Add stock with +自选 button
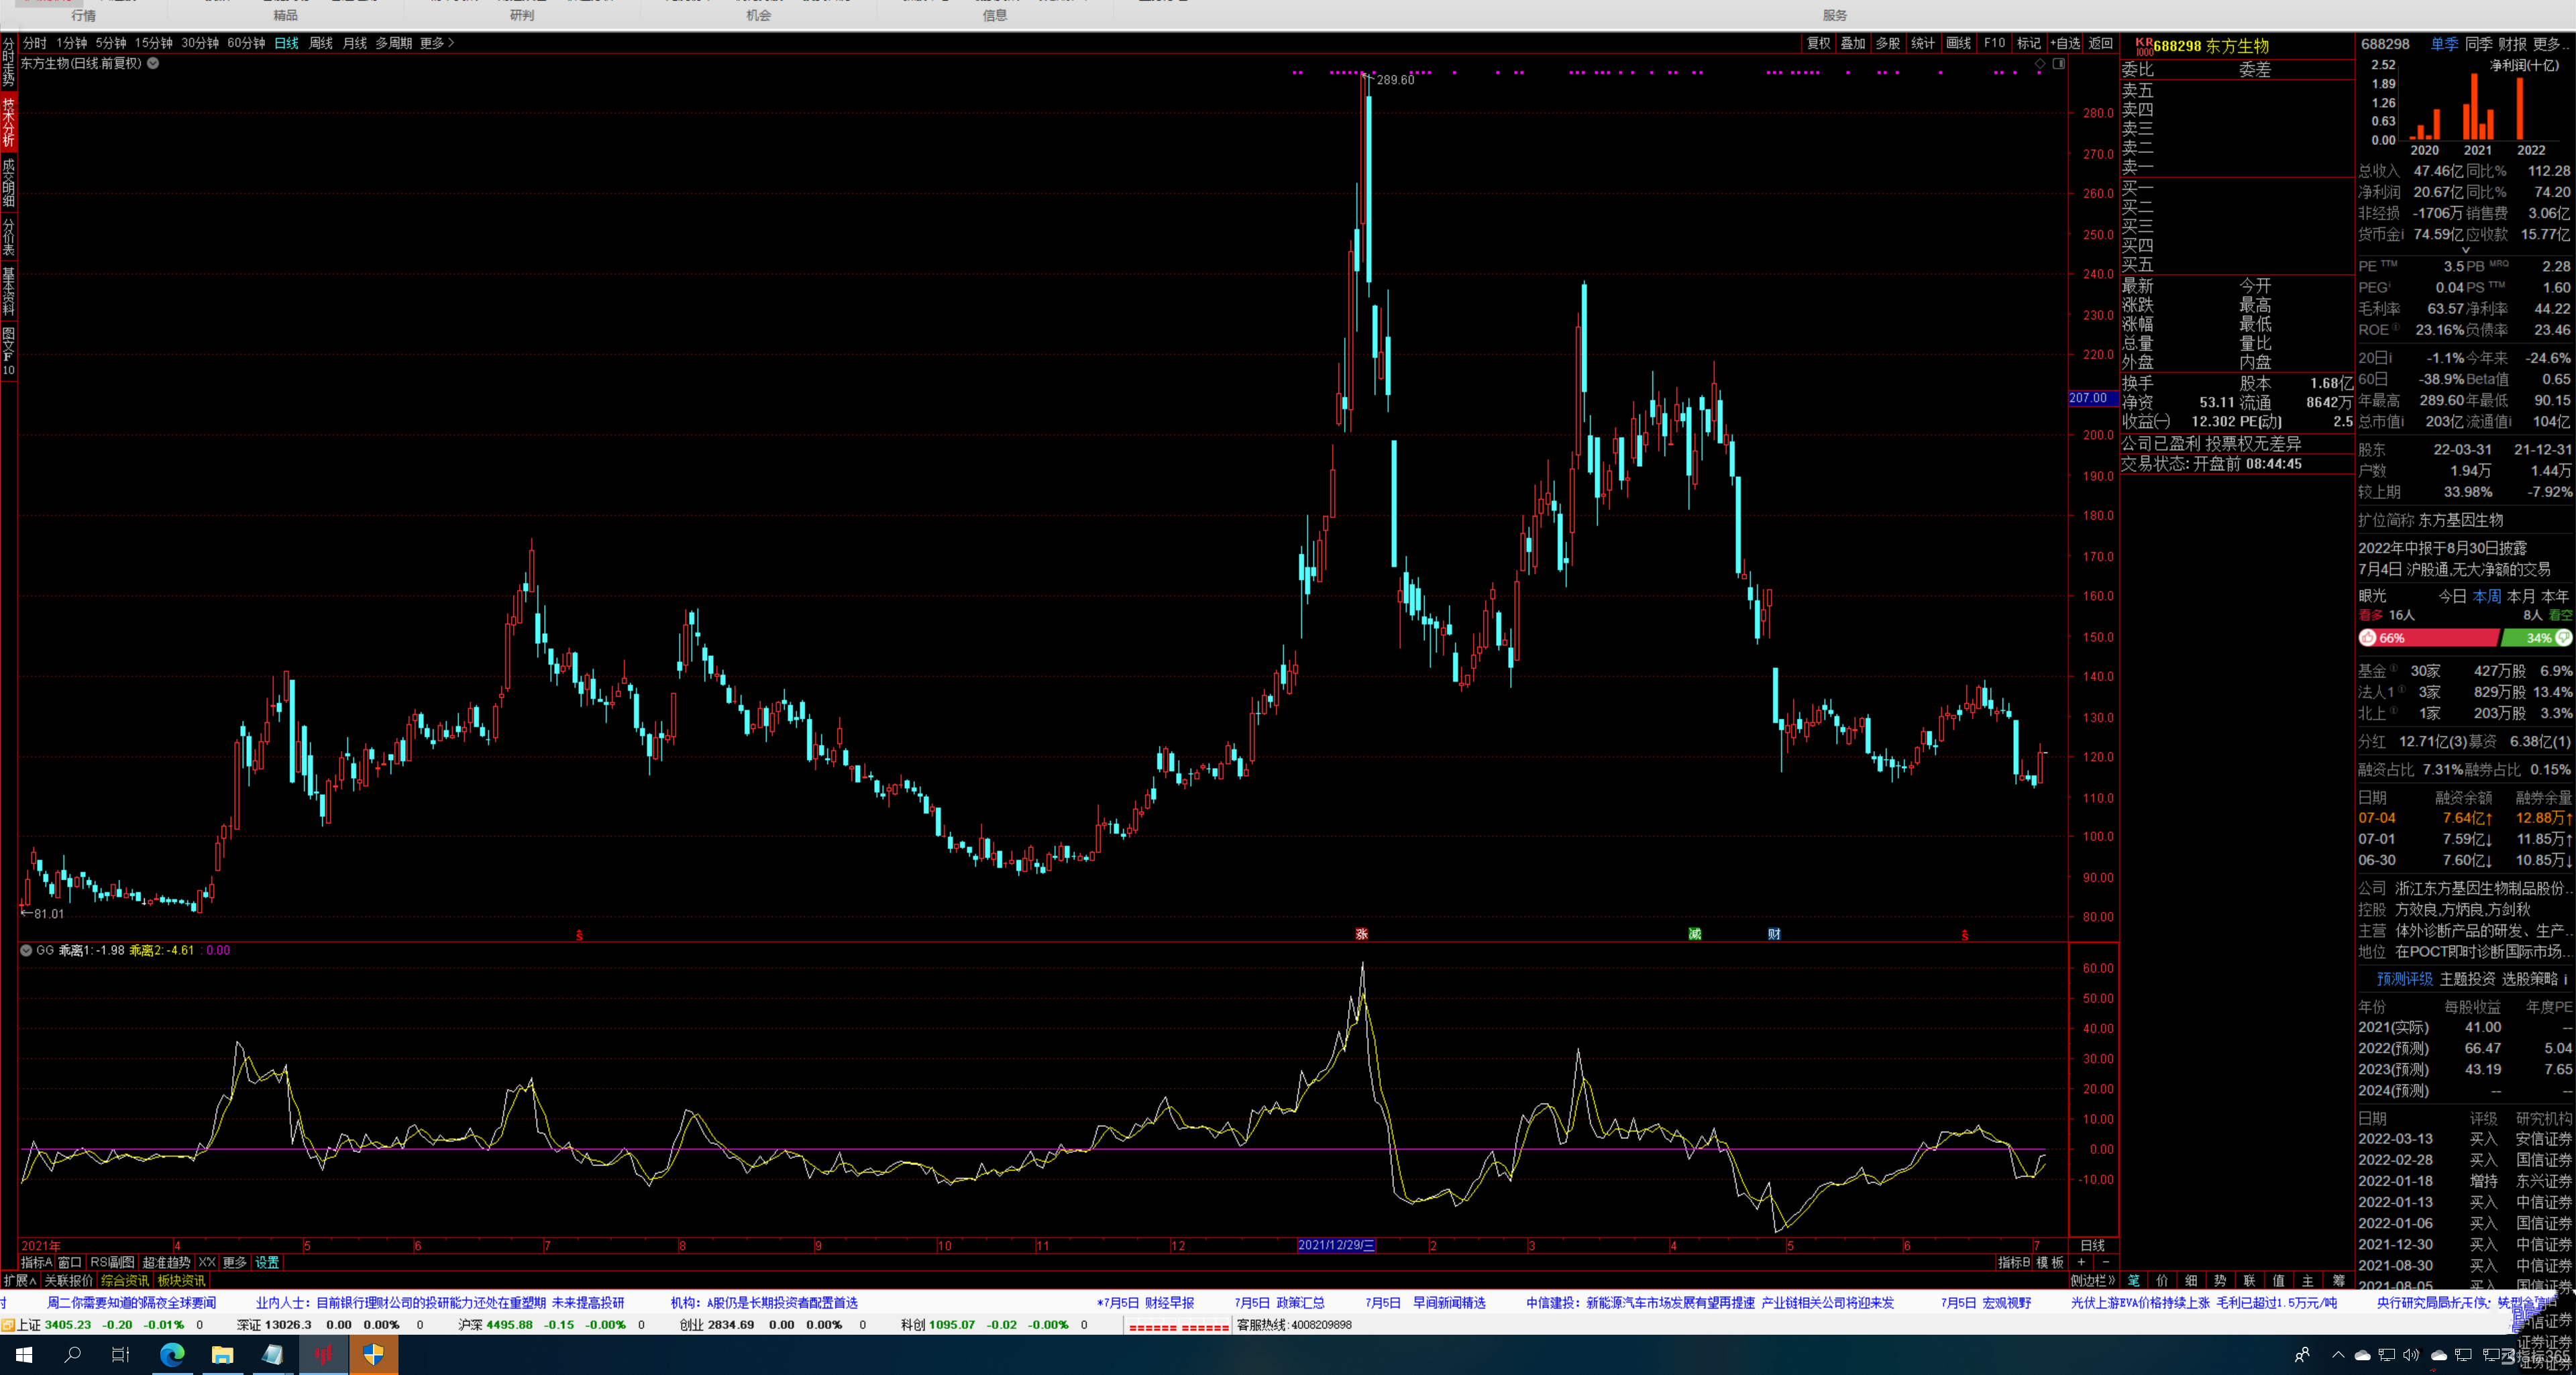 click(2064, 43)
